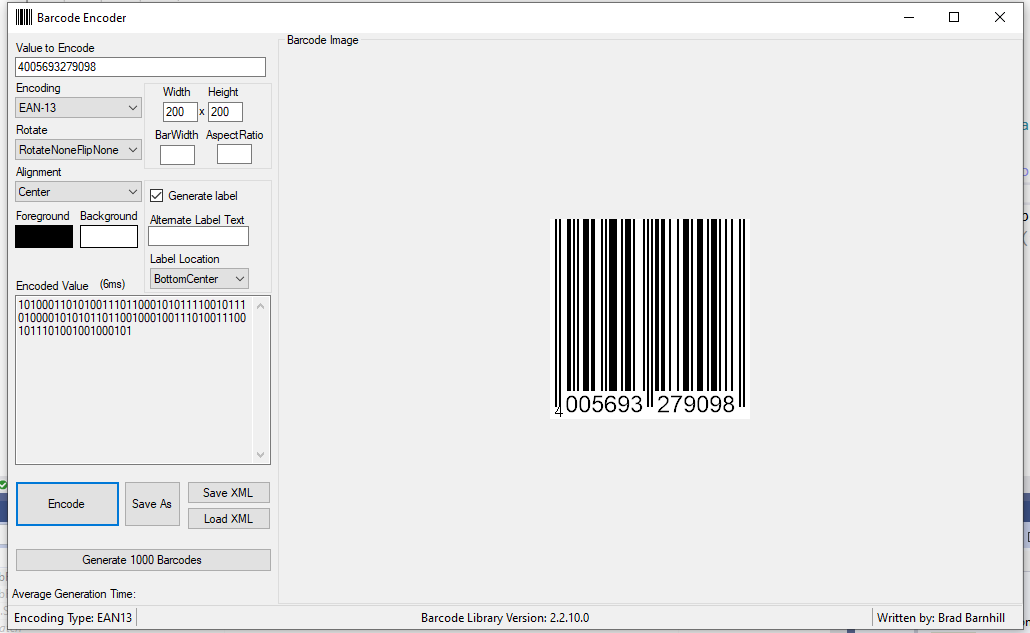Click the Alternate Label Text field
This screenshot has height=633, width=1030.
pos(198,236)
